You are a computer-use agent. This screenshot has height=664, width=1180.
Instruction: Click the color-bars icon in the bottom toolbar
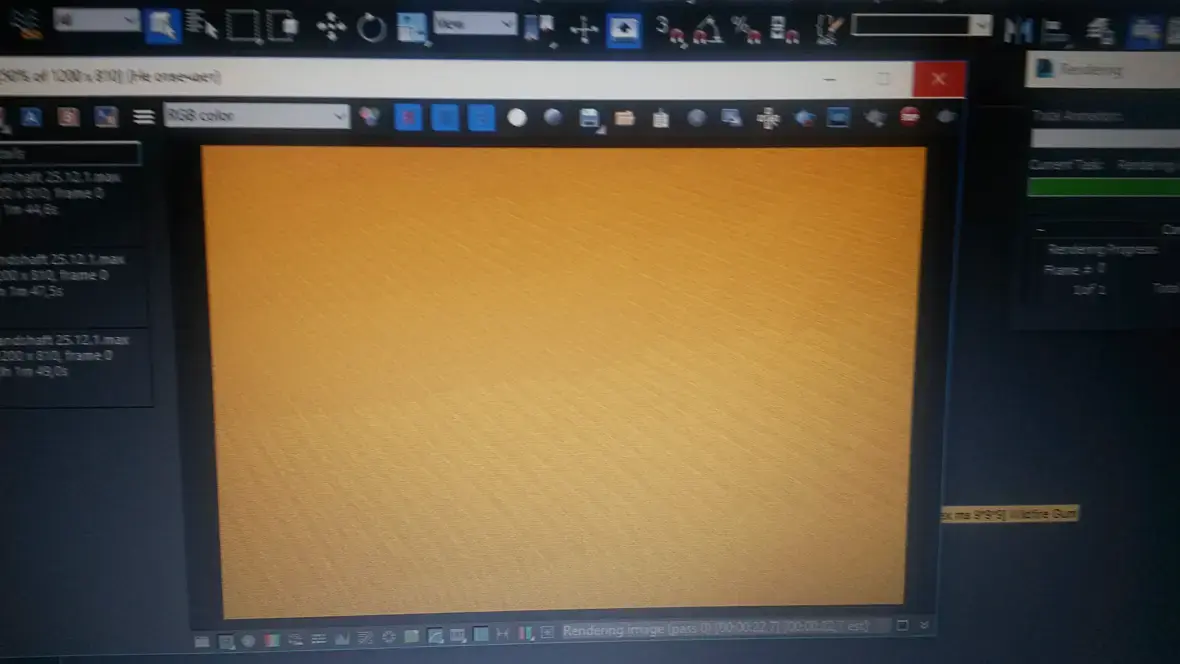(x=271, y=640)
